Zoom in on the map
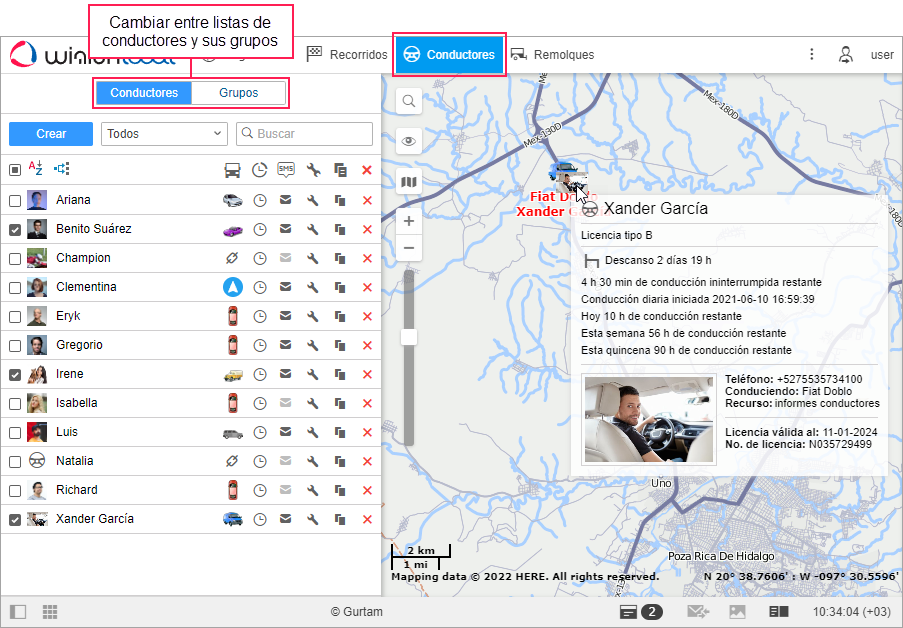Screen dimensions: 903x628 (x=409, y=221)
